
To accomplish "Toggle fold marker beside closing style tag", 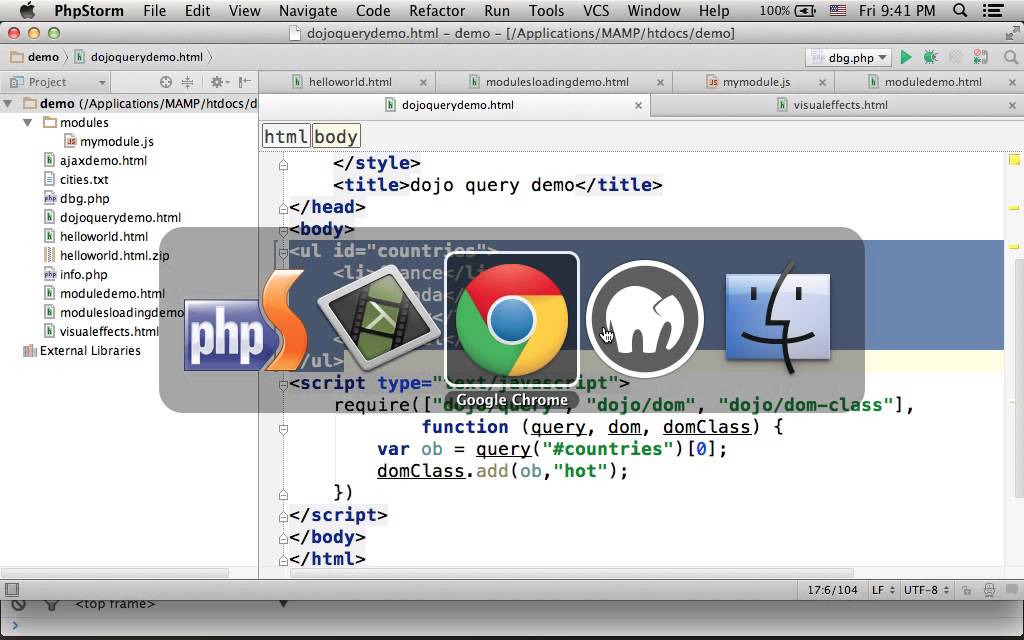I will point(283,165).
